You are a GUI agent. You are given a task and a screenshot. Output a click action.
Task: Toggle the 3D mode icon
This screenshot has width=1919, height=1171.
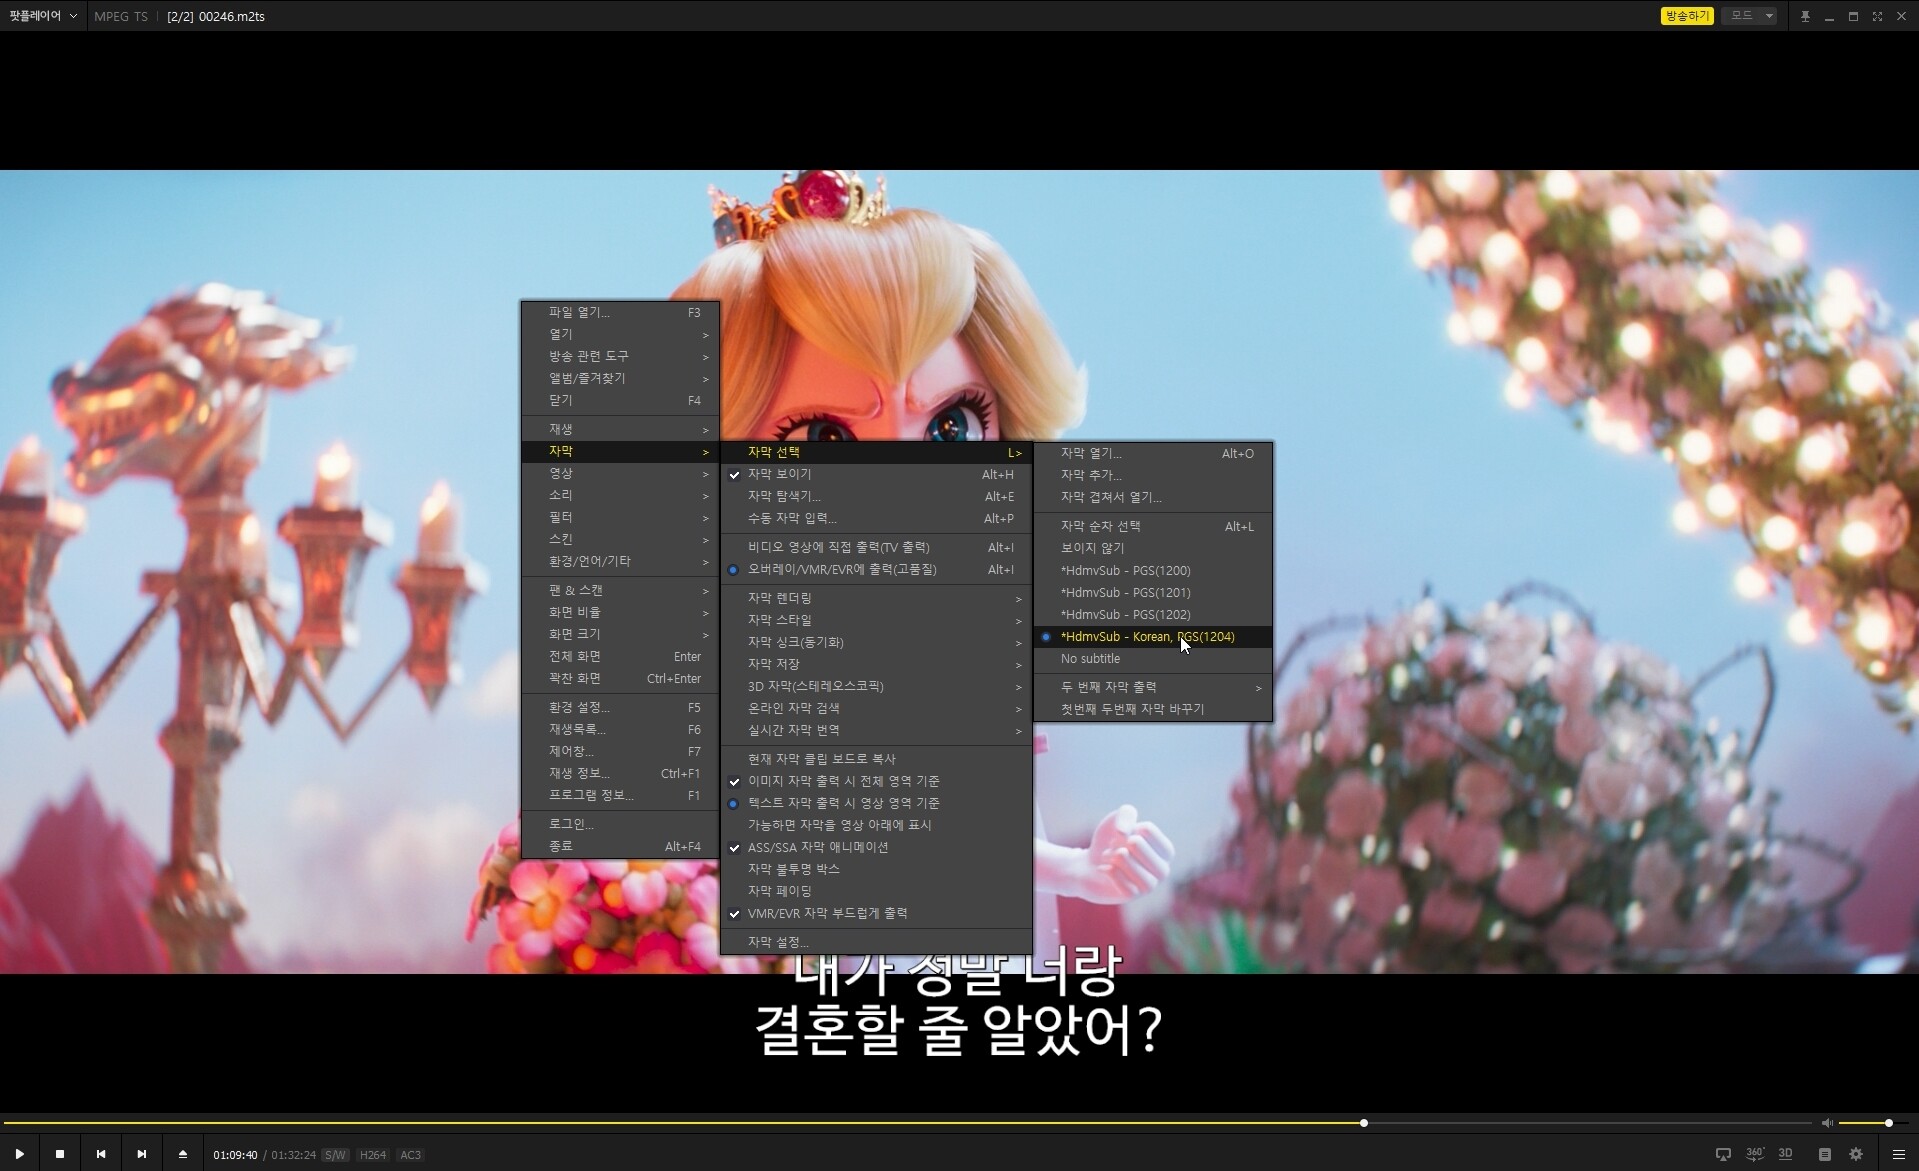(1785, 1154)
